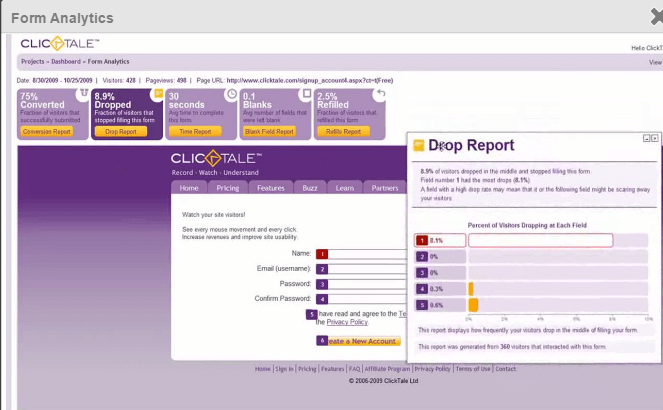The width and height of the screenshot is (663, 410).
Task: Minimize the Drop Report panel
Action: coord(646,138)
